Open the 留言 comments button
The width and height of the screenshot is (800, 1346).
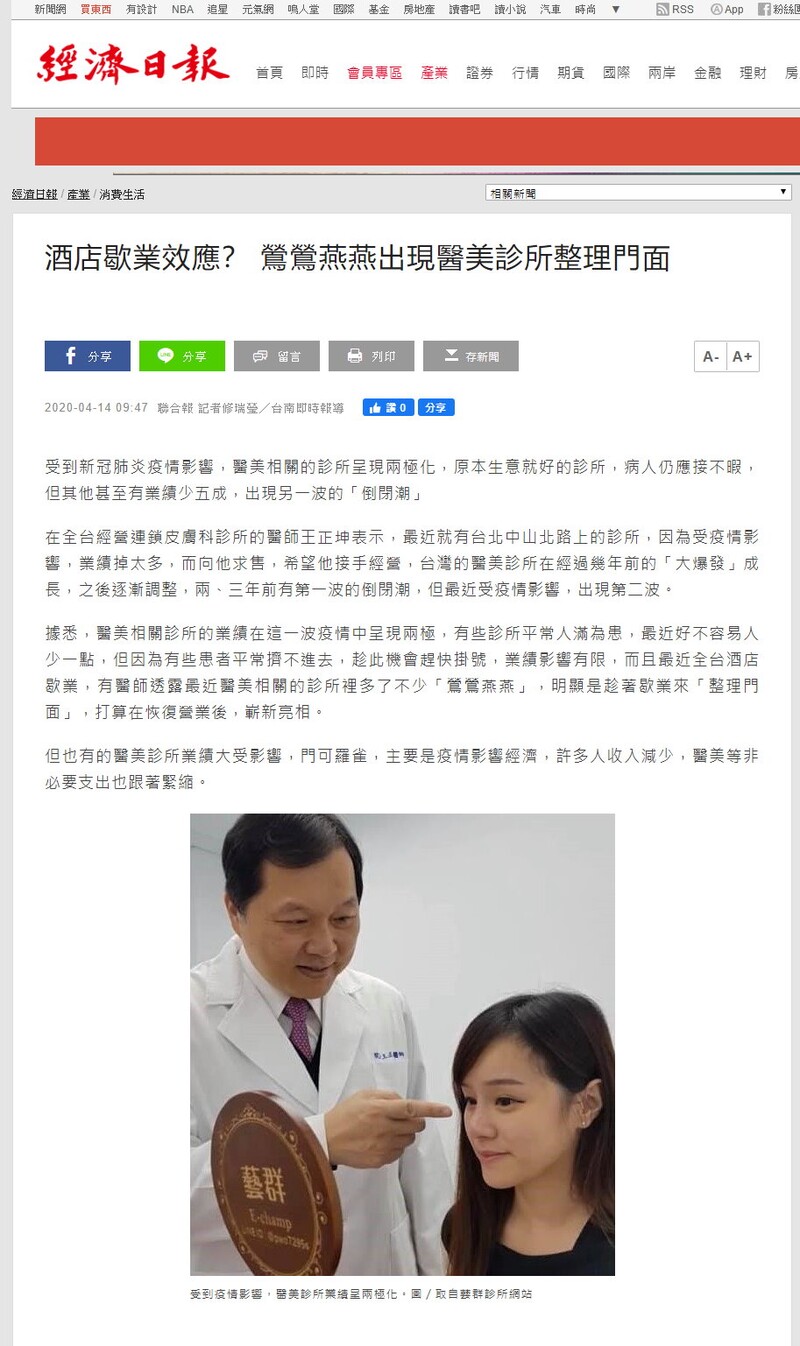[x=277, y=356]
